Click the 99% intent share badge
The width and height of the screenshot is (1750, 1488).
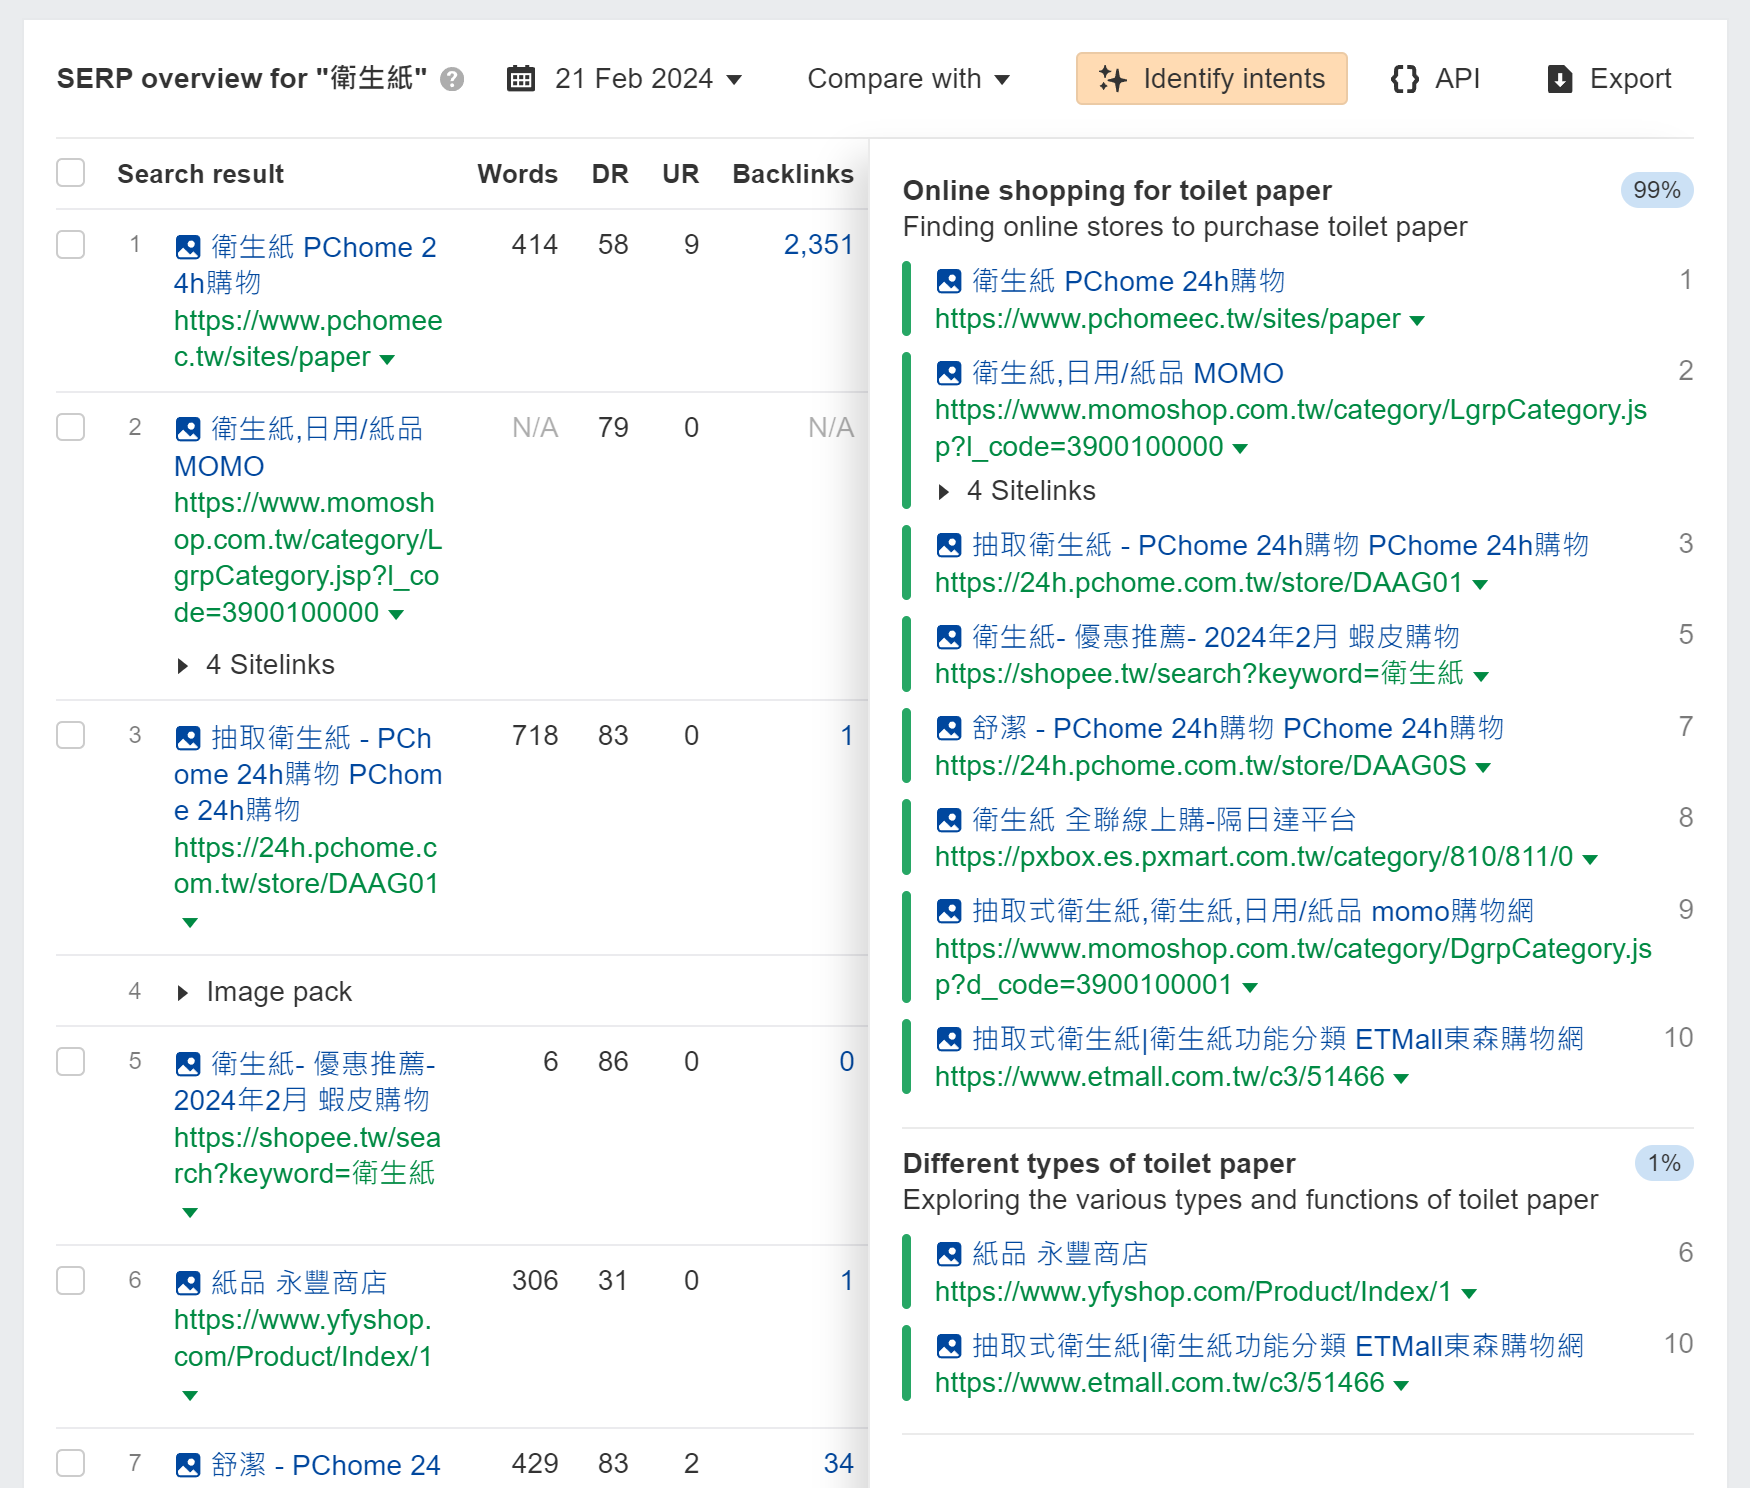click(1656, 190)
